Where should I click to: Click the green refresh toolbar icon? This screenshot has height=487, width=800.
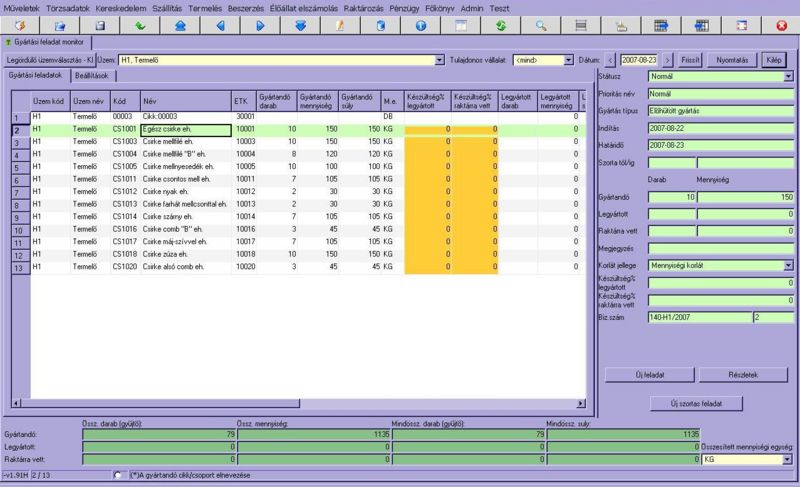(499, 25)
